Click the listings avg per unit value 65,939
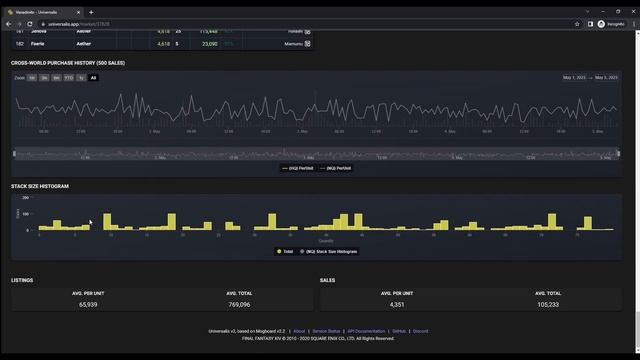This screenshot has width=640, height=360. [88, 304]
